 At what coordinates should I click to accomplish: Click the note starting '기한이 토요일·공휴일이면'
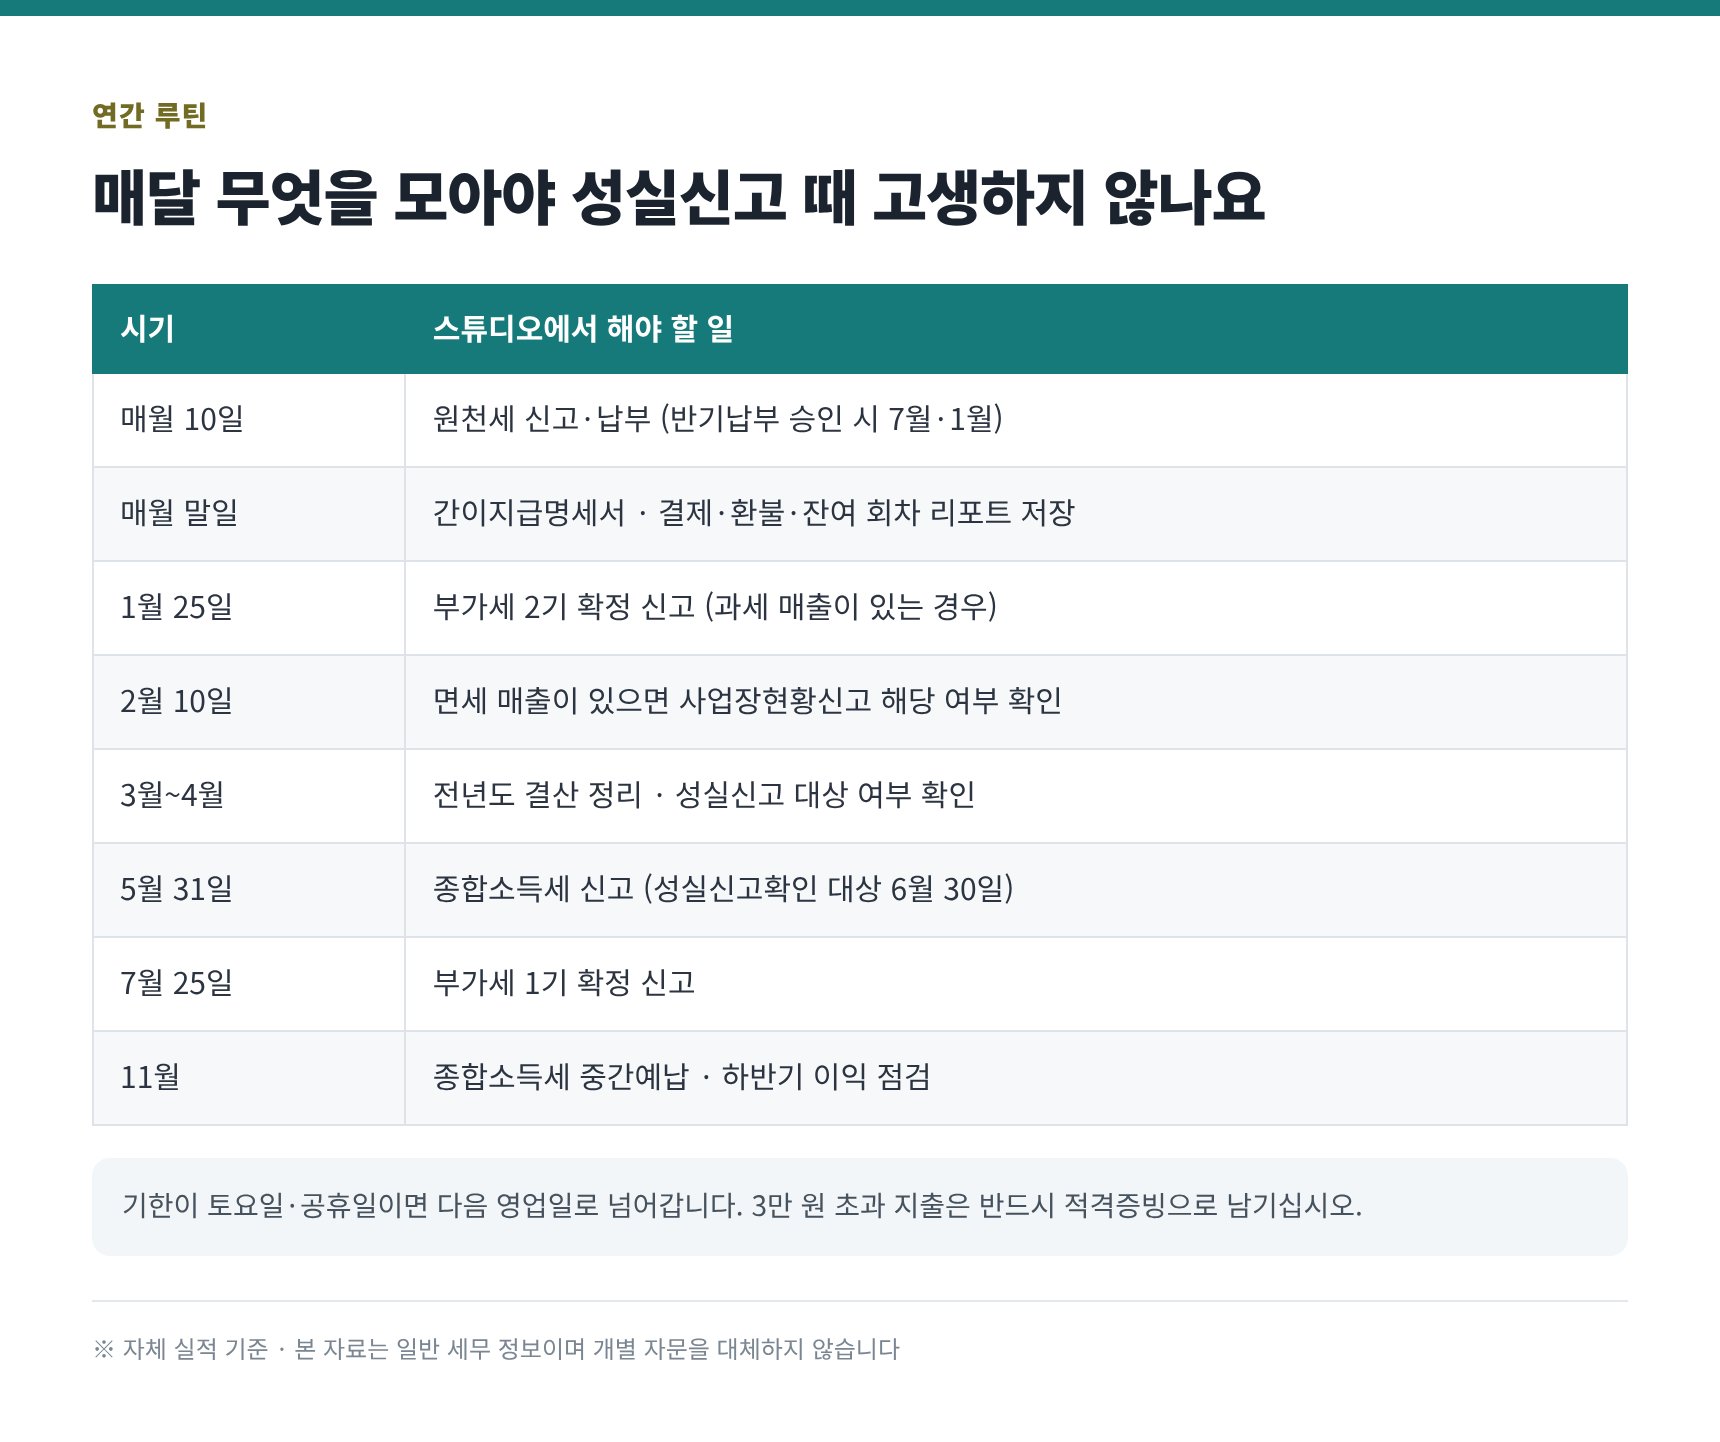(x=860, y=1207)
